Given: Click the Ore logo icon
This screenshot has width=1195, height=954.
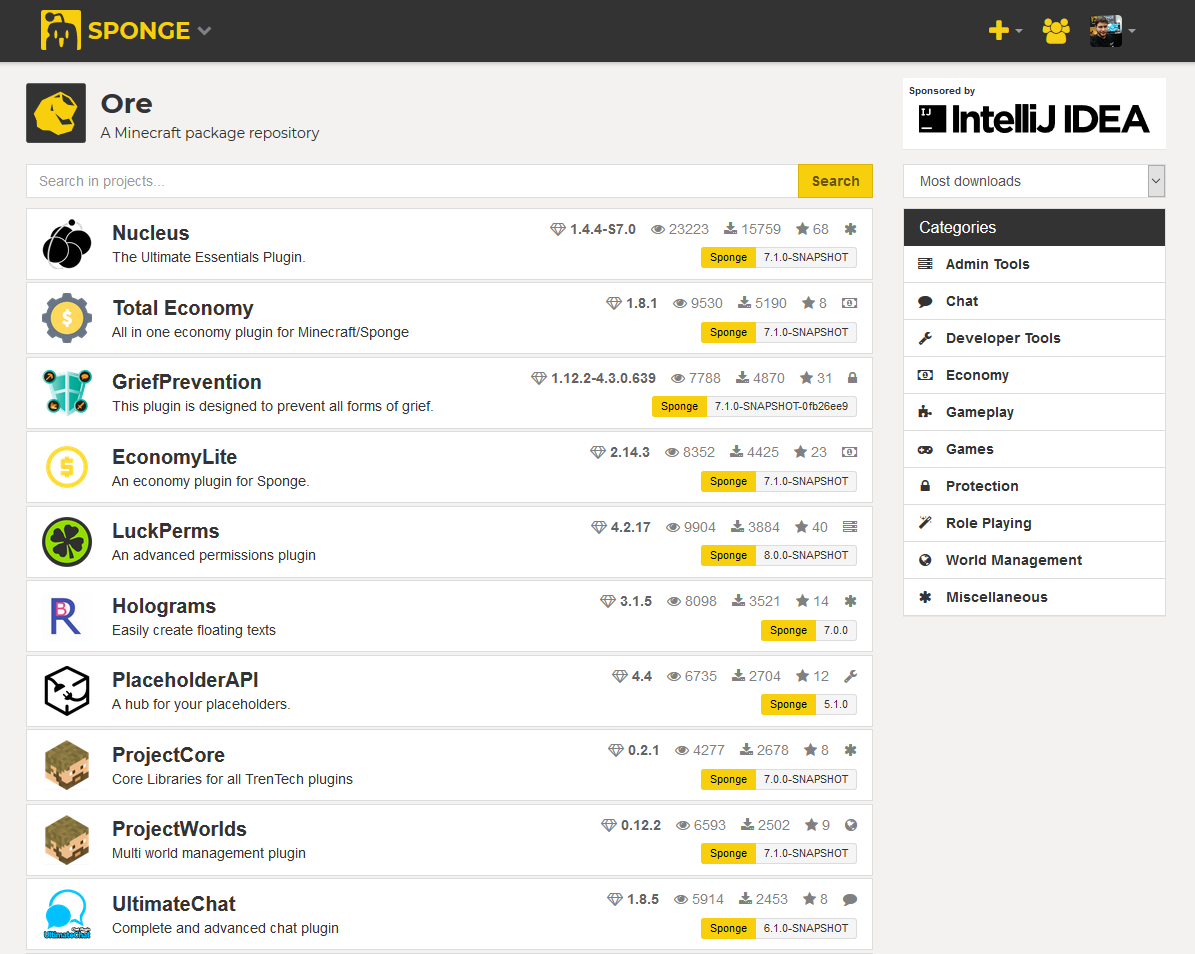Looking at the screenshot, I should (56, 113).
